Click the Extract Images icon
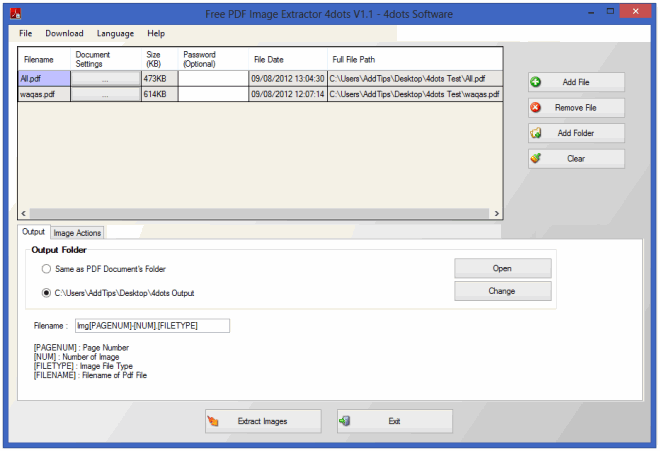 [213, 421]
